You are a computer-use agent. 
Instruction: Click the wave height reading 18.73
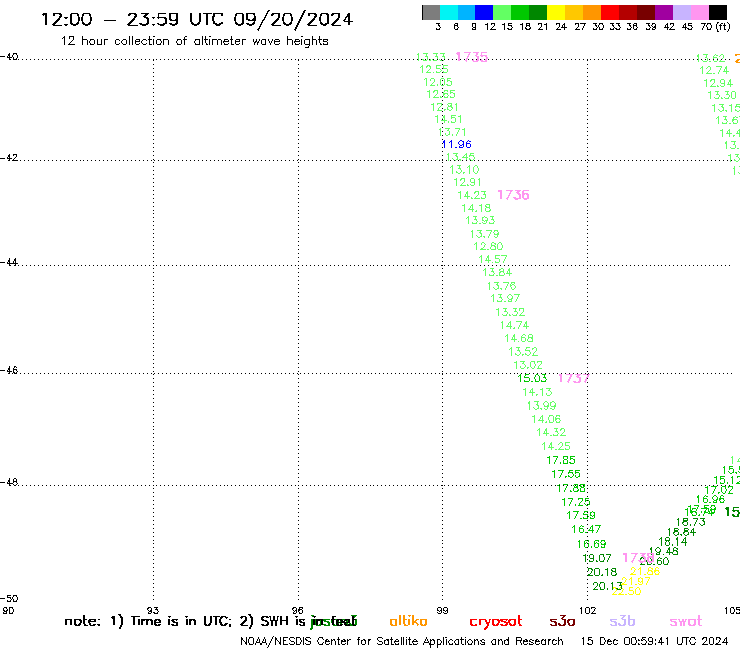(691, 522)
